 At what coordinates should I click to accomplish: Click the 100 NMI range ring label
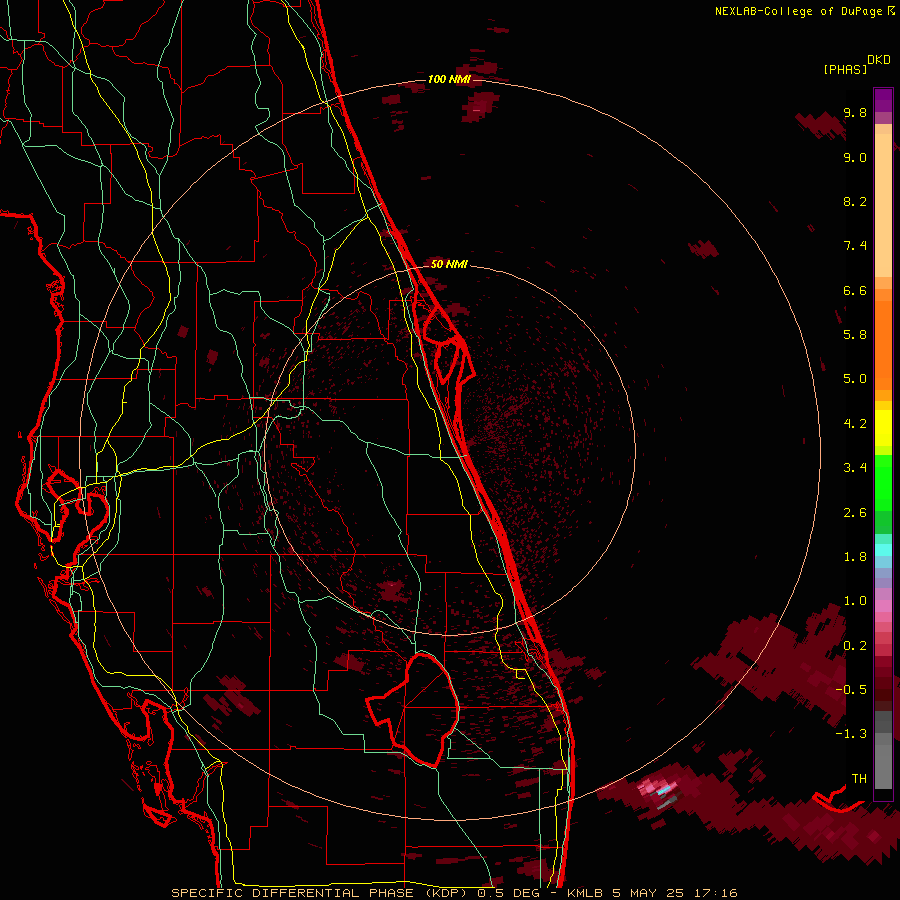(449, 79)
